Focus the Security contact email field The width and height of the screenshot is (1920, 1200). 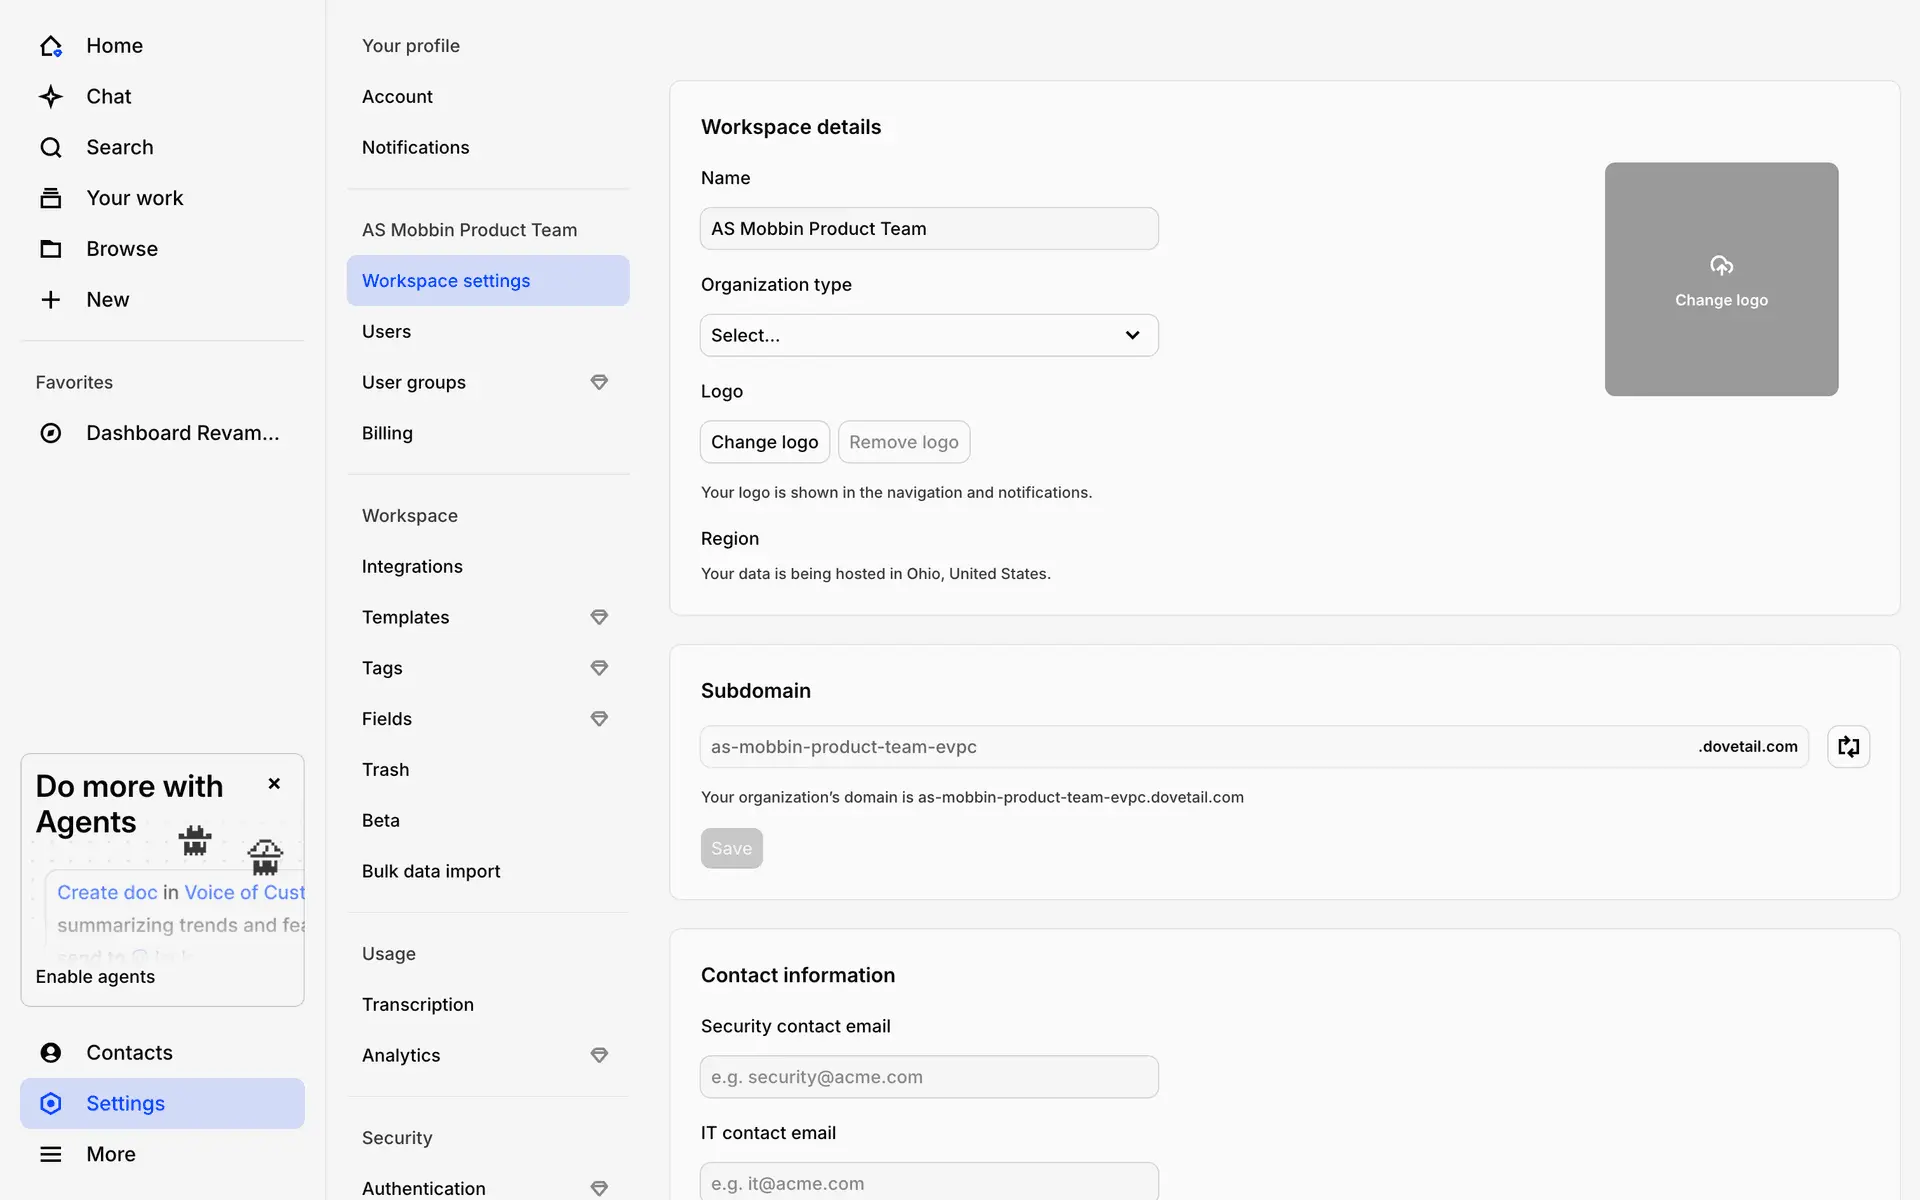click(929, 1077)
